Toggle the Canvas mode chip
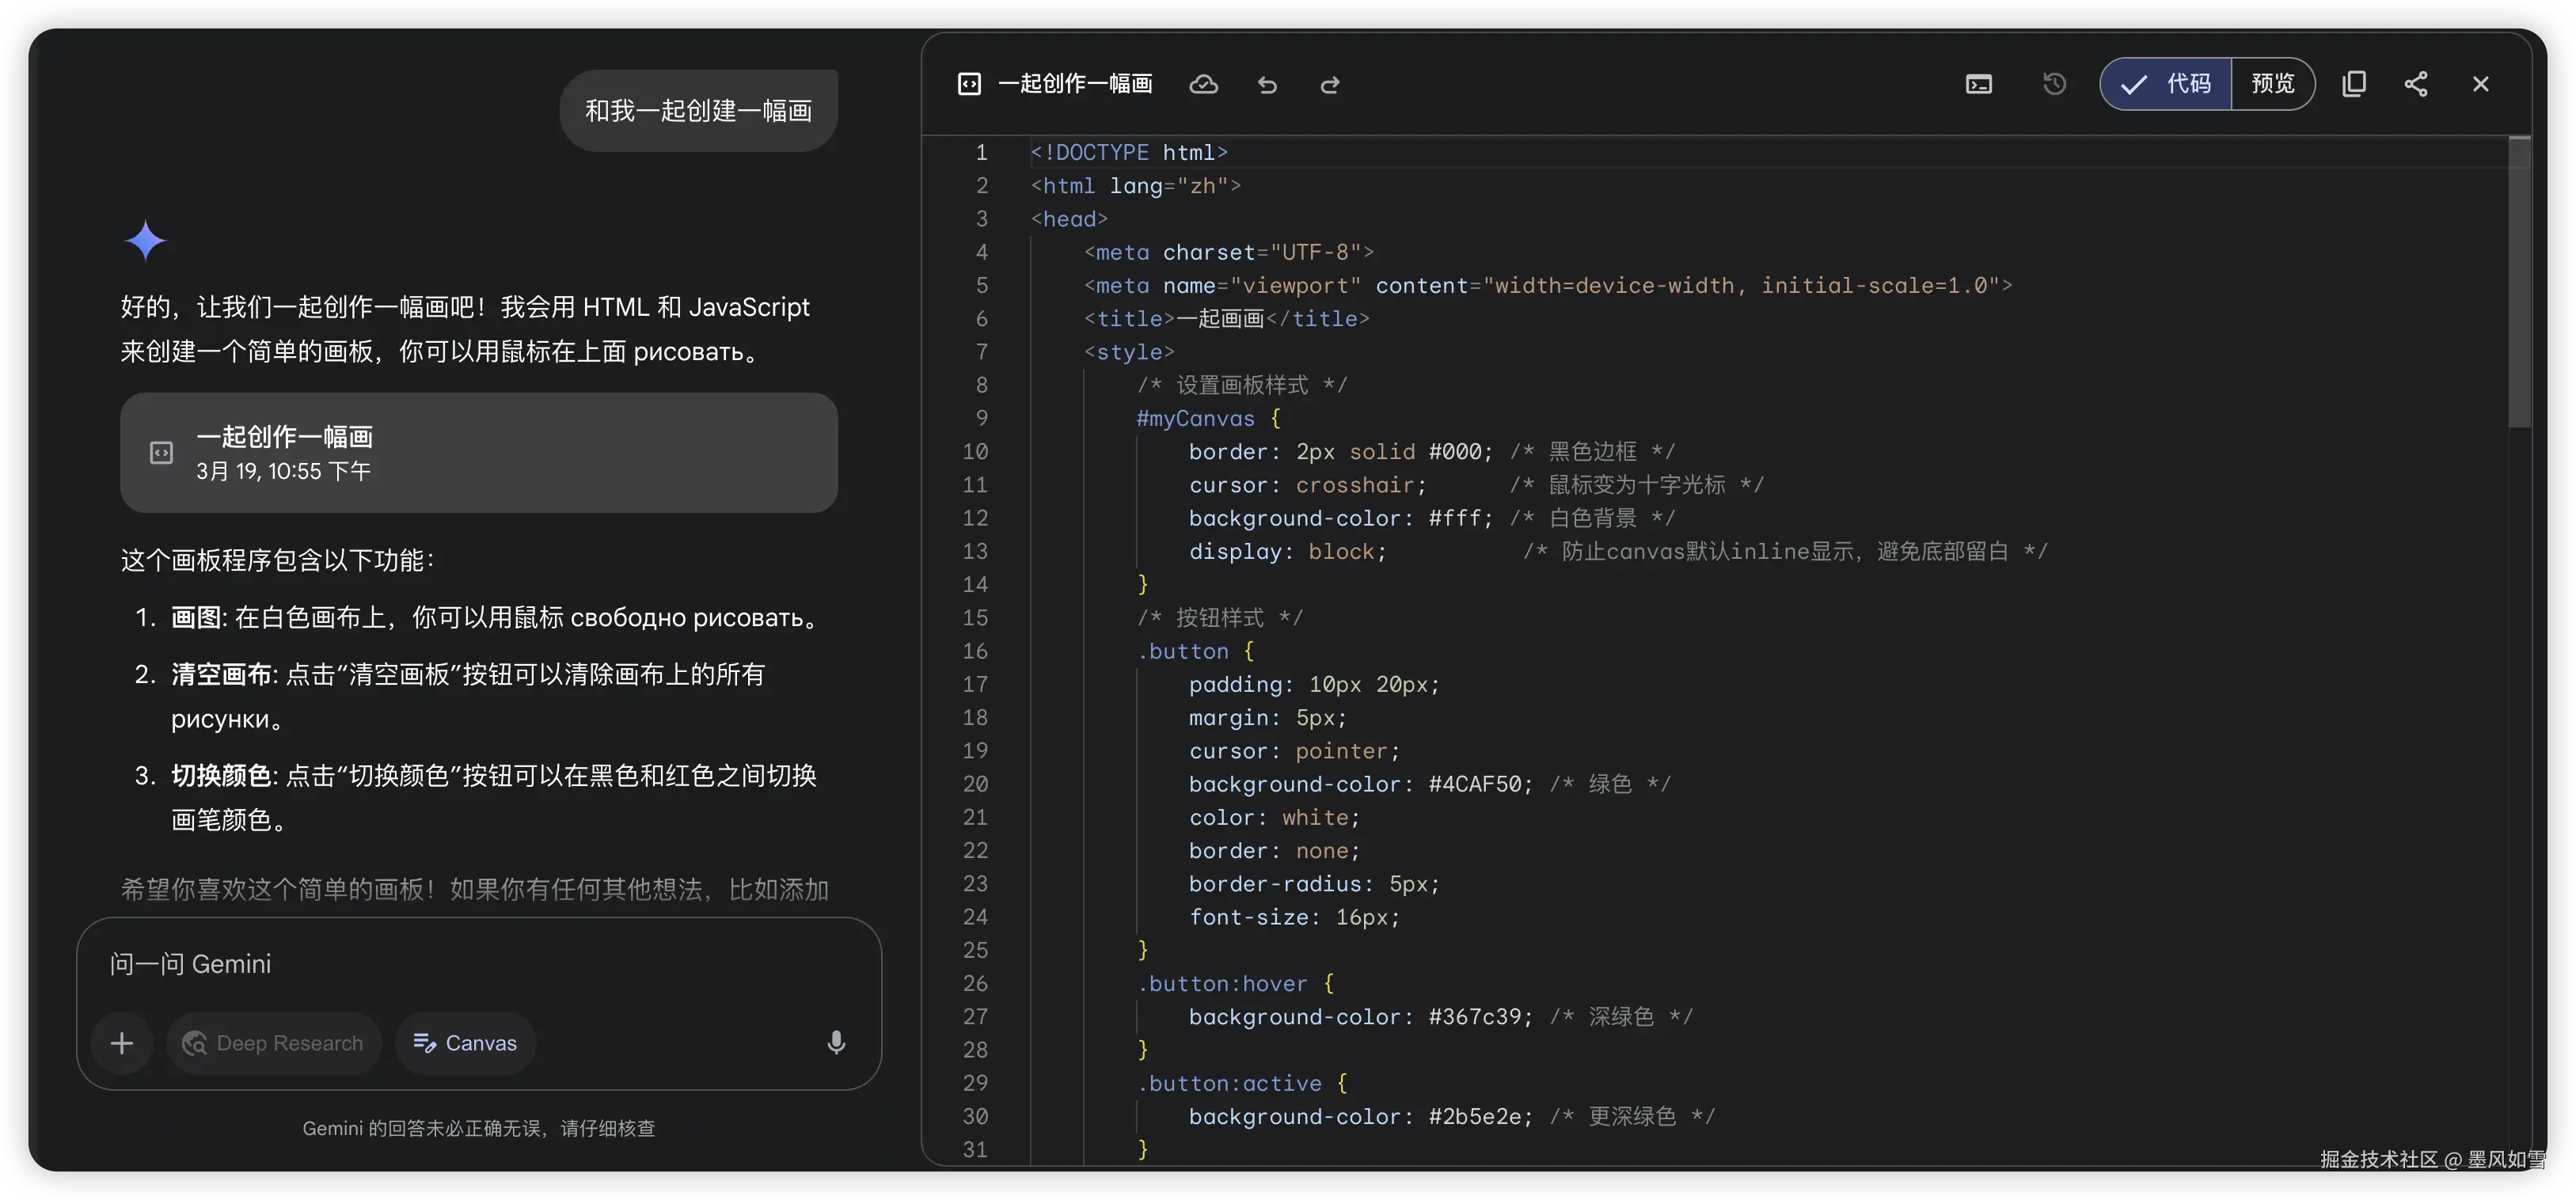 click(x=465, y=1043)
